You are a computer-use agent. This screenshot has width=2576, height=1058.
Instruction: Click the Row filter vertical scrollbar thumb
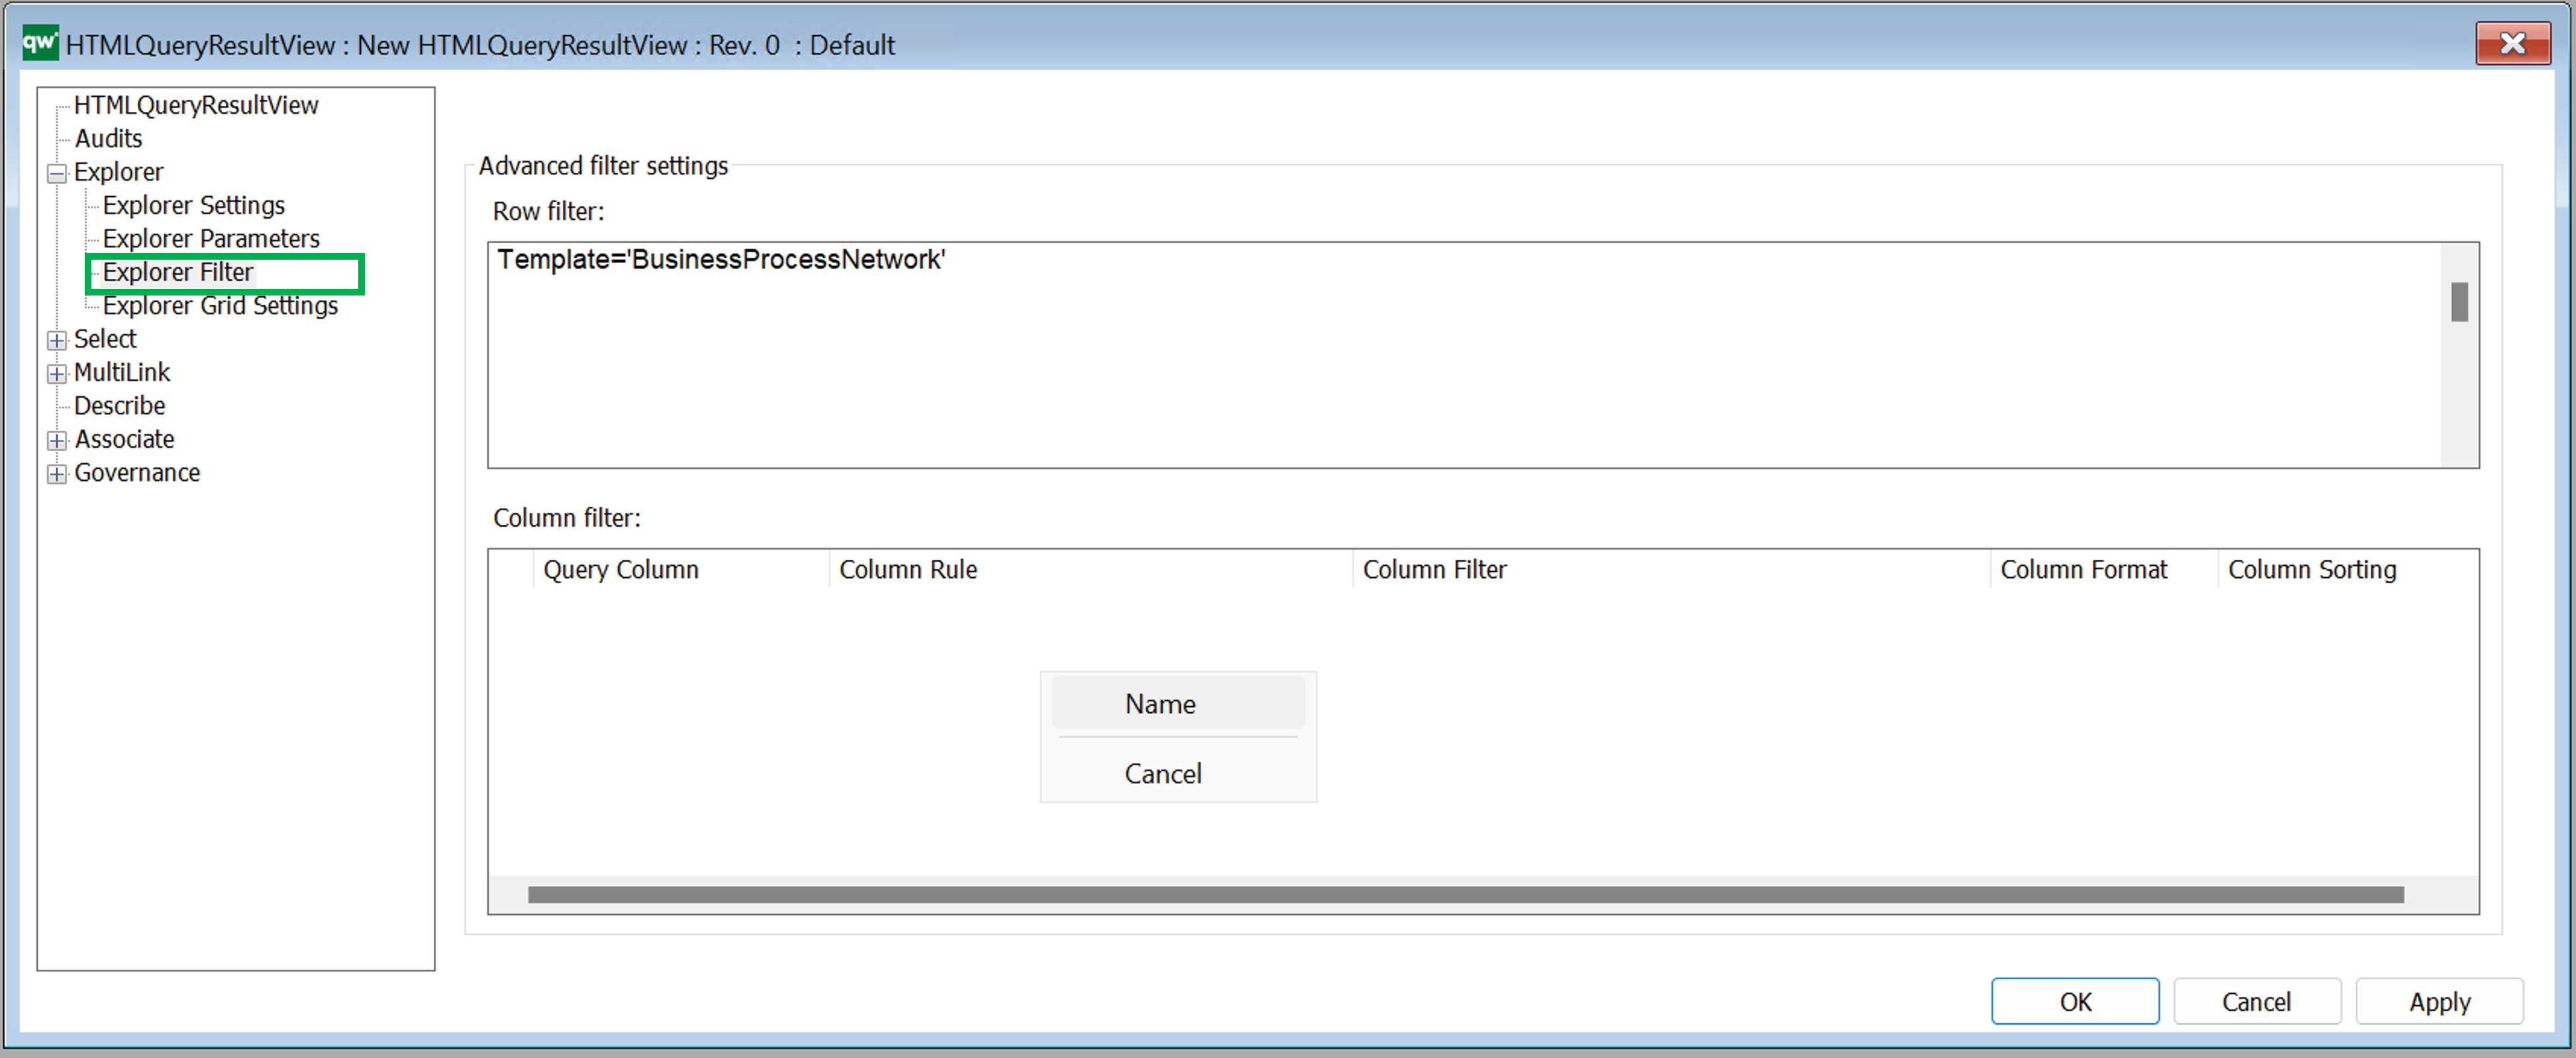(2459, 302)
